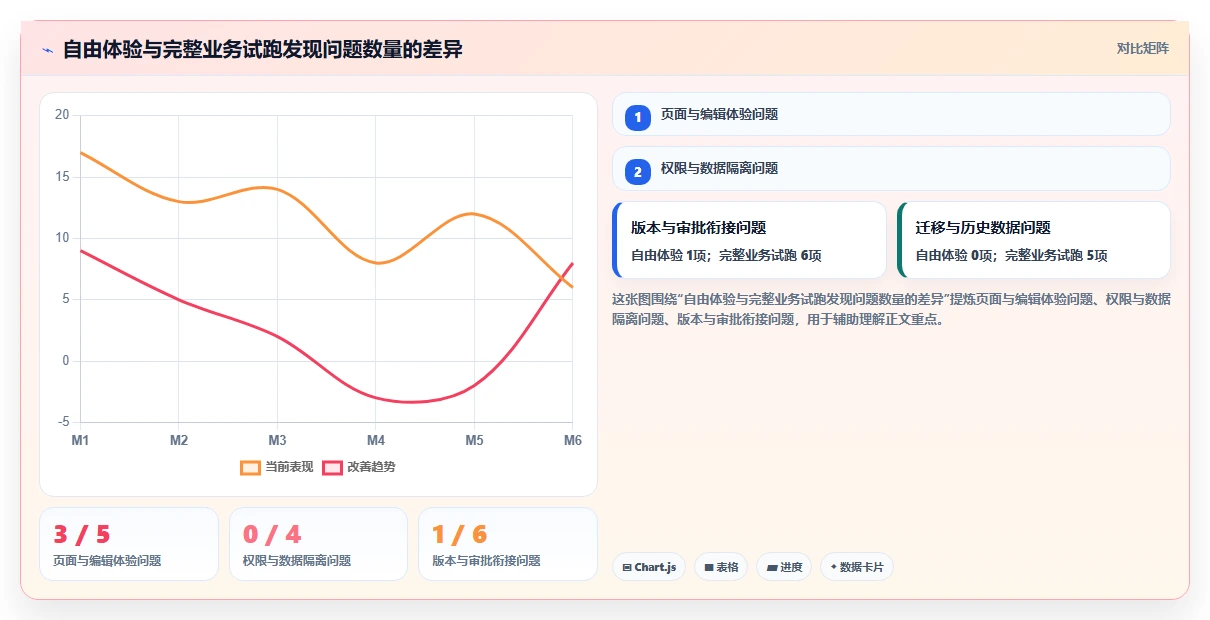
Task: Open the 迁移与历史数据问题 comparison card
Action: [x=1034, y=240]
